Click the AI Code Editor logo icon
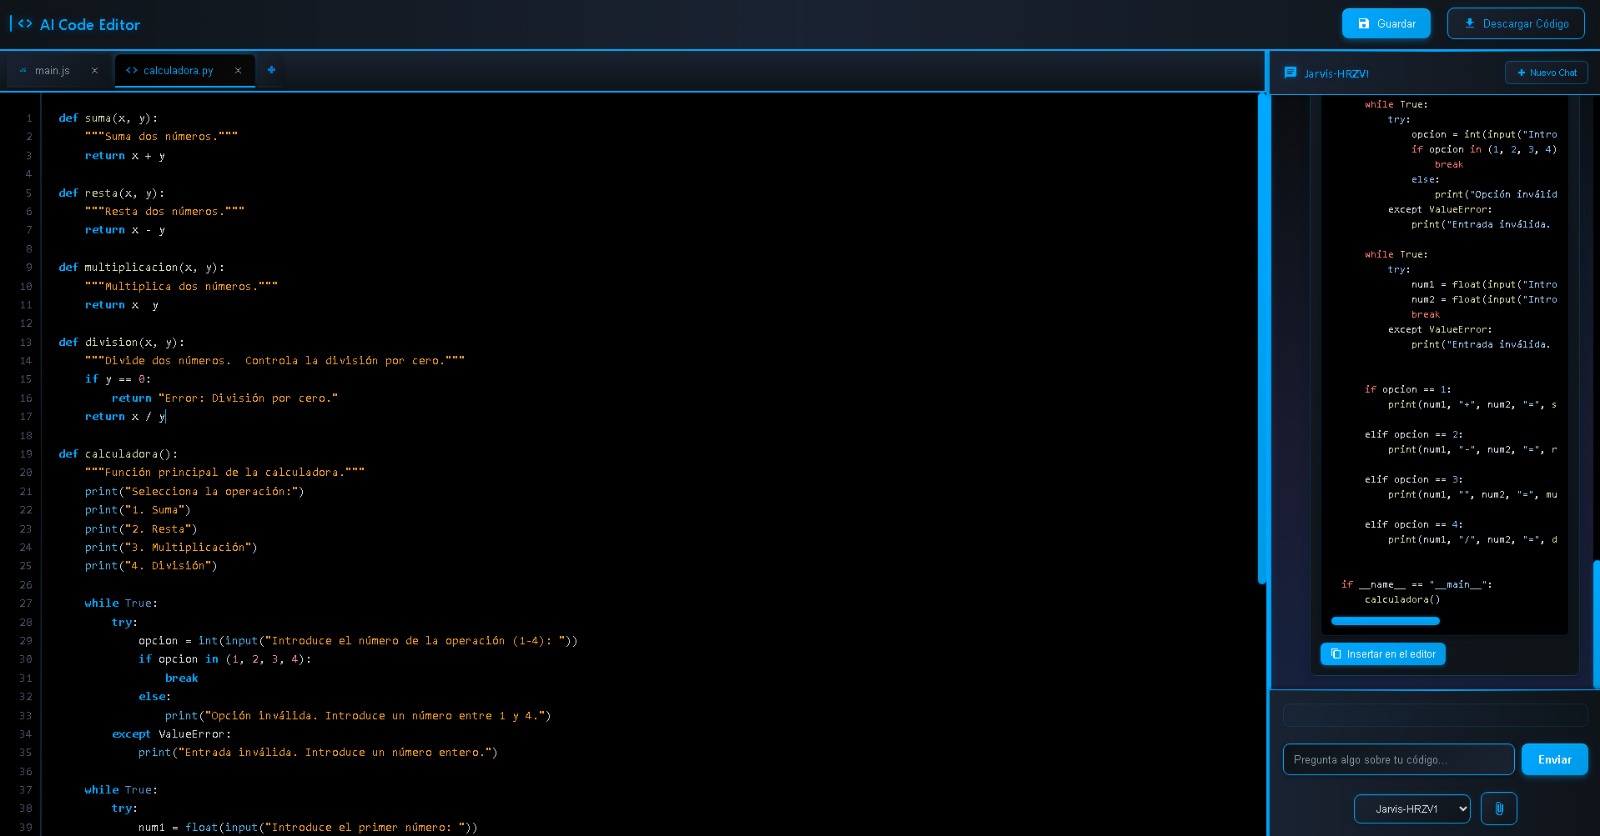Viewport: 1600px width, 836px height. [25, 24]
